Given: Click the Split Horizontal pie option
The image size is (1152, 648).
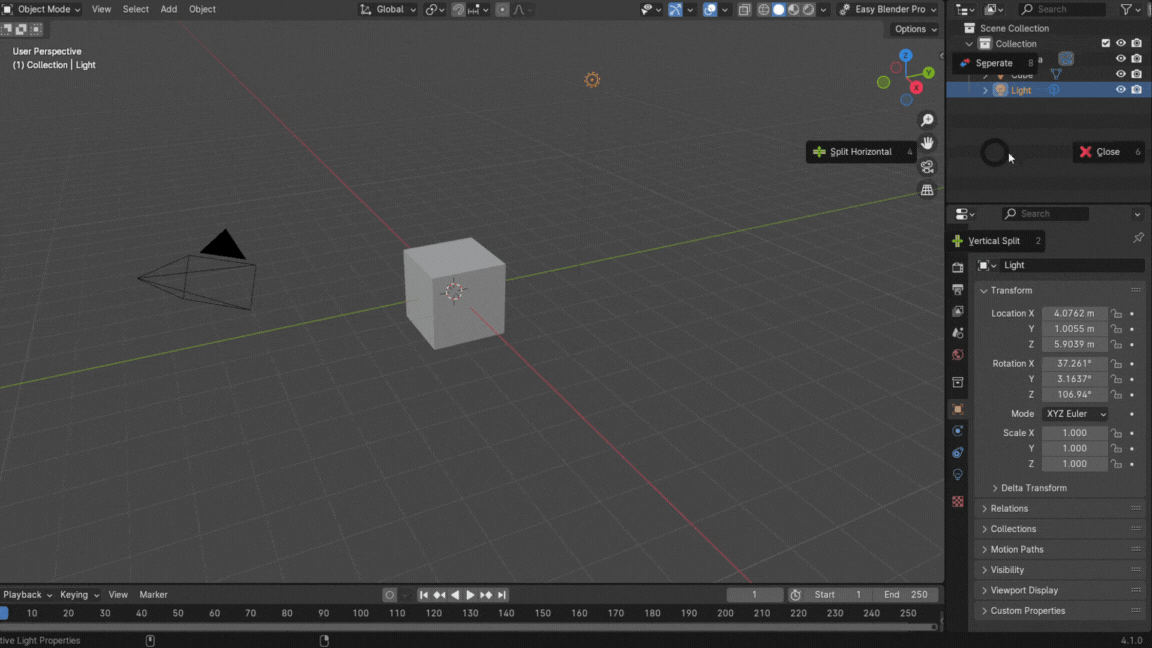Looking at the screenshot, I should [x=860, y=152].
